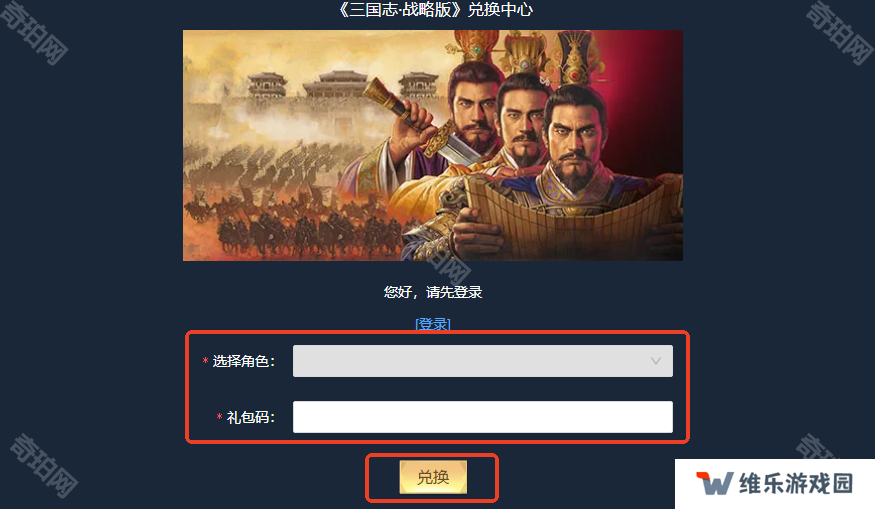This screenshot has width=875, height=509.
Task: Click the red asterisk beside 礼包码
Action: pos(219,417)
